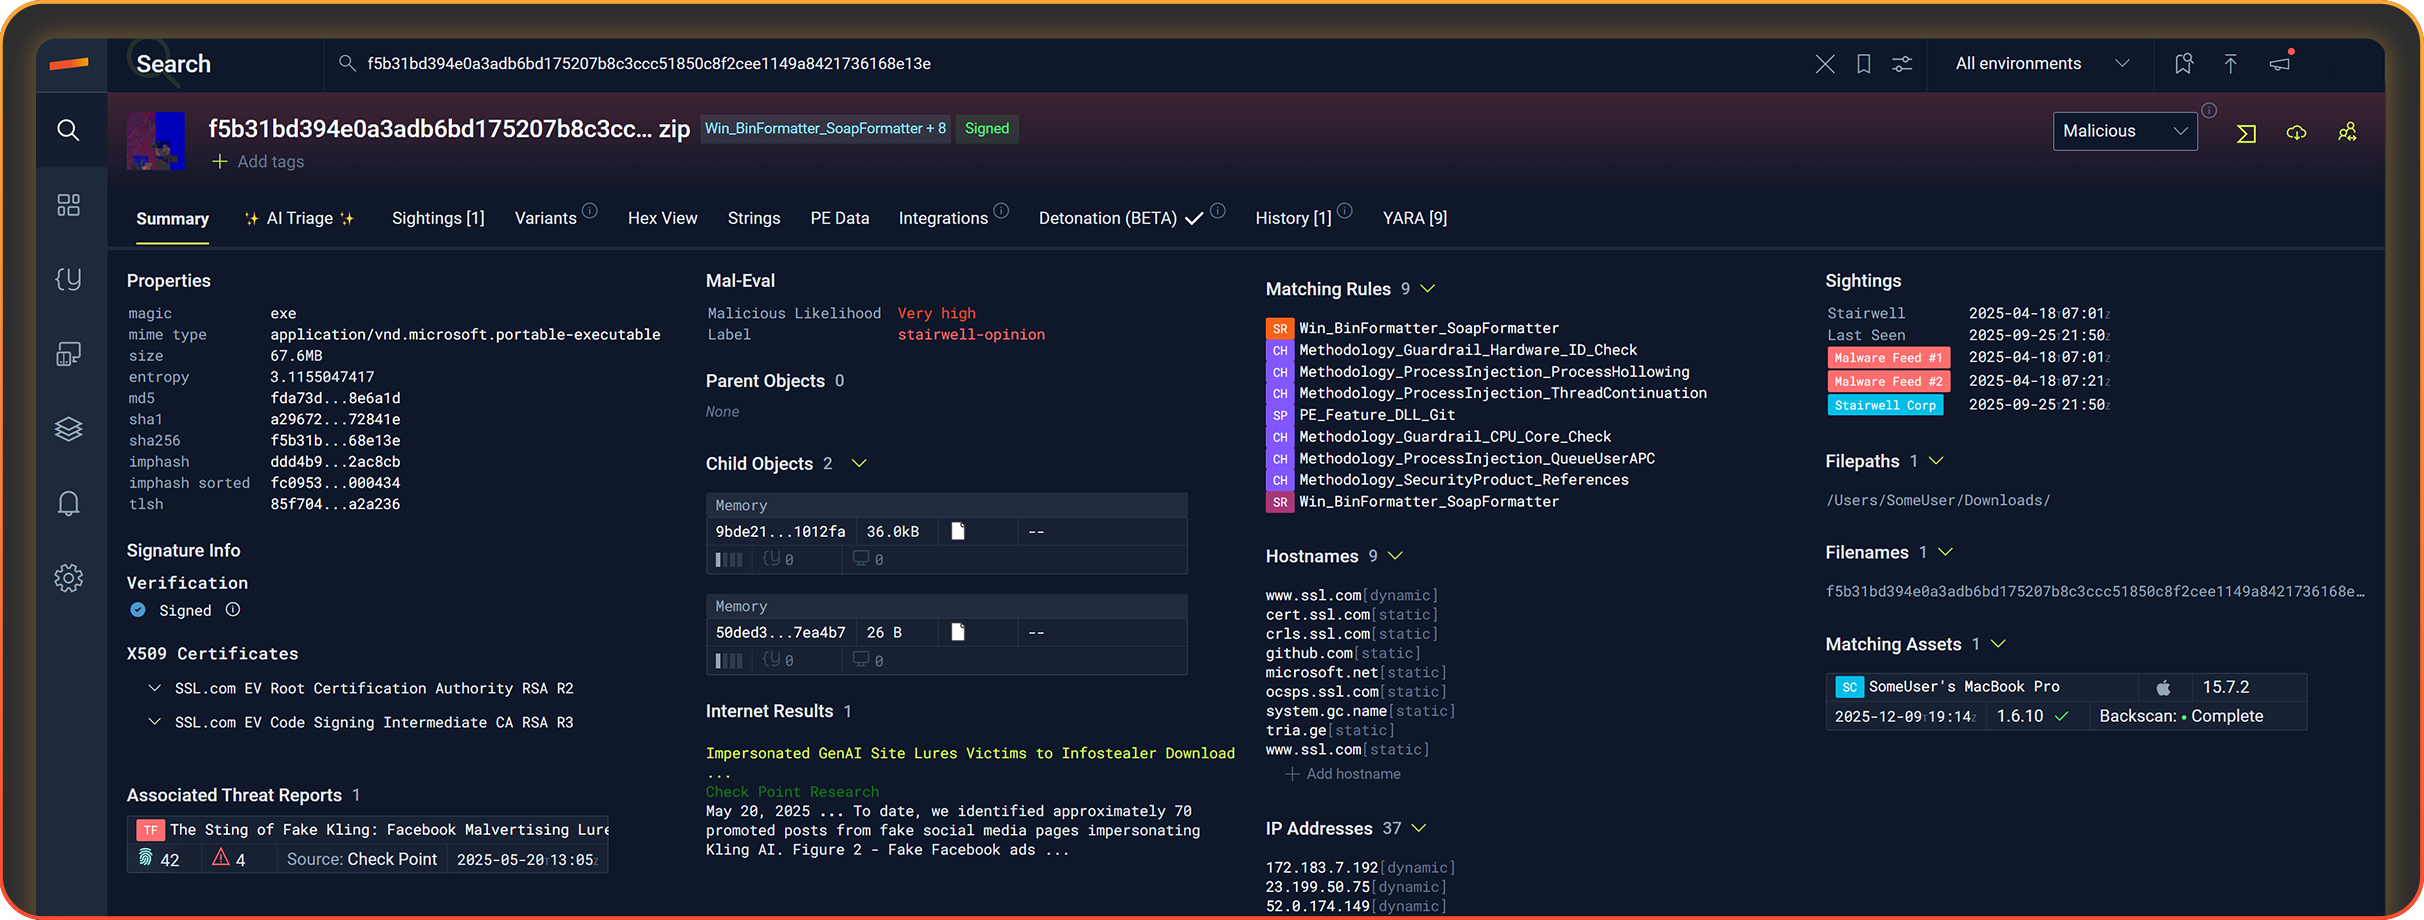2424x920 pixels.
Task: Click the Add hostname button
Action: (1342, 774)
